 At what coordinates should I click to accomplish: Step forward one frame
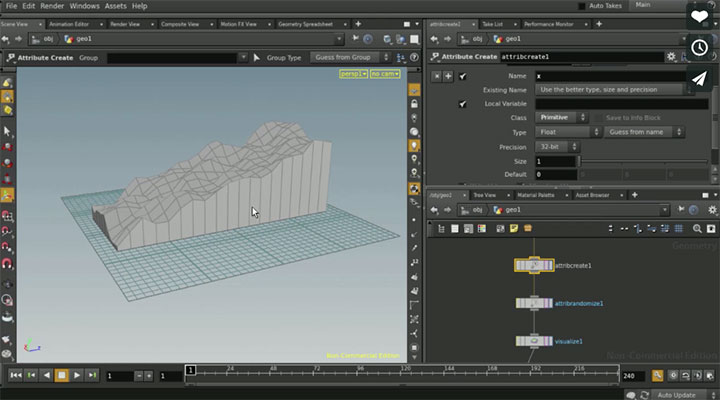(92, 376)
